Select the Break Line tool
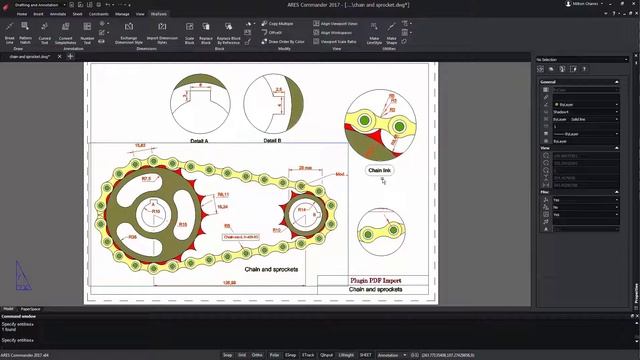 click(x=10, y=33)
